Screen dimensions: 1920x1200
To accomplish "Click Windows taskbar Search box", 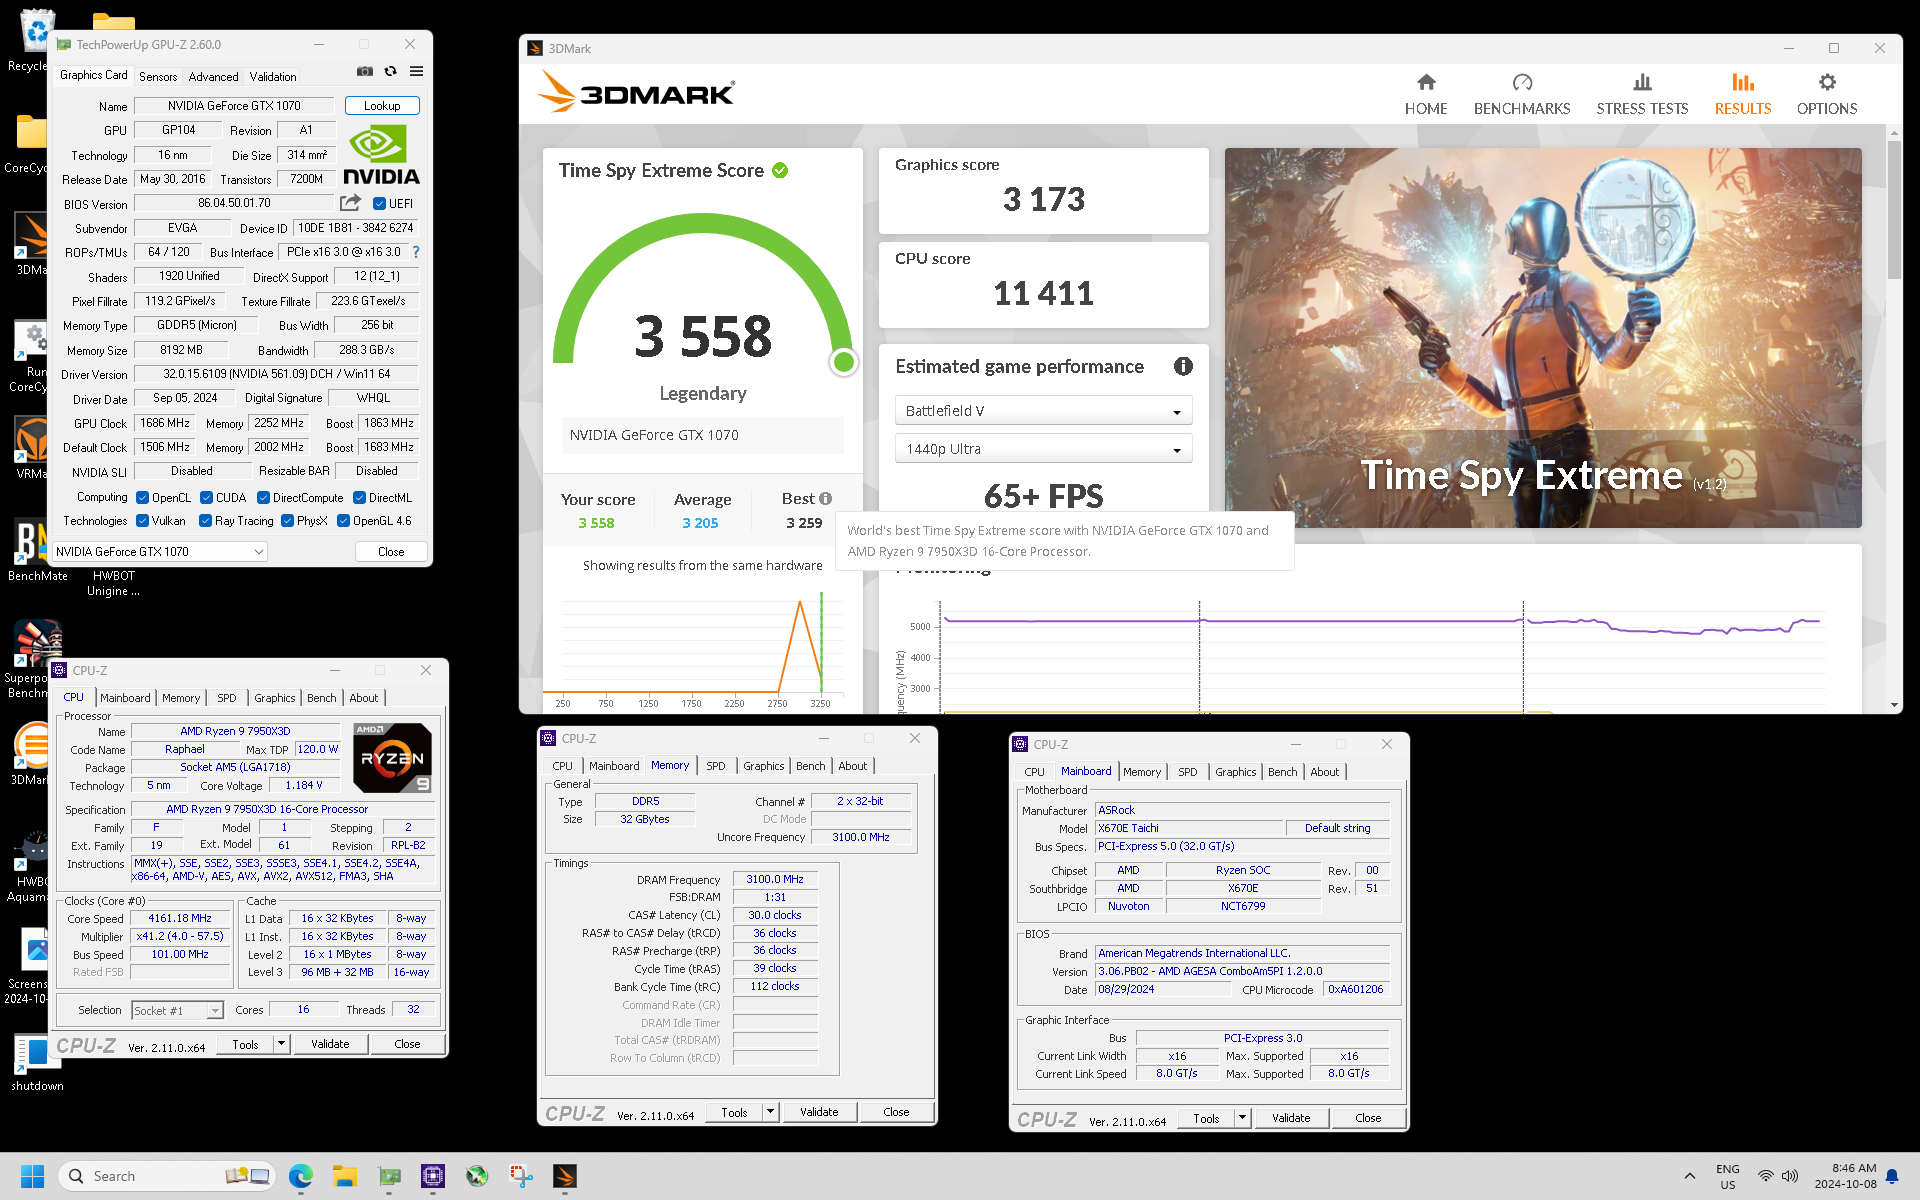I will tap(168, 1176).
